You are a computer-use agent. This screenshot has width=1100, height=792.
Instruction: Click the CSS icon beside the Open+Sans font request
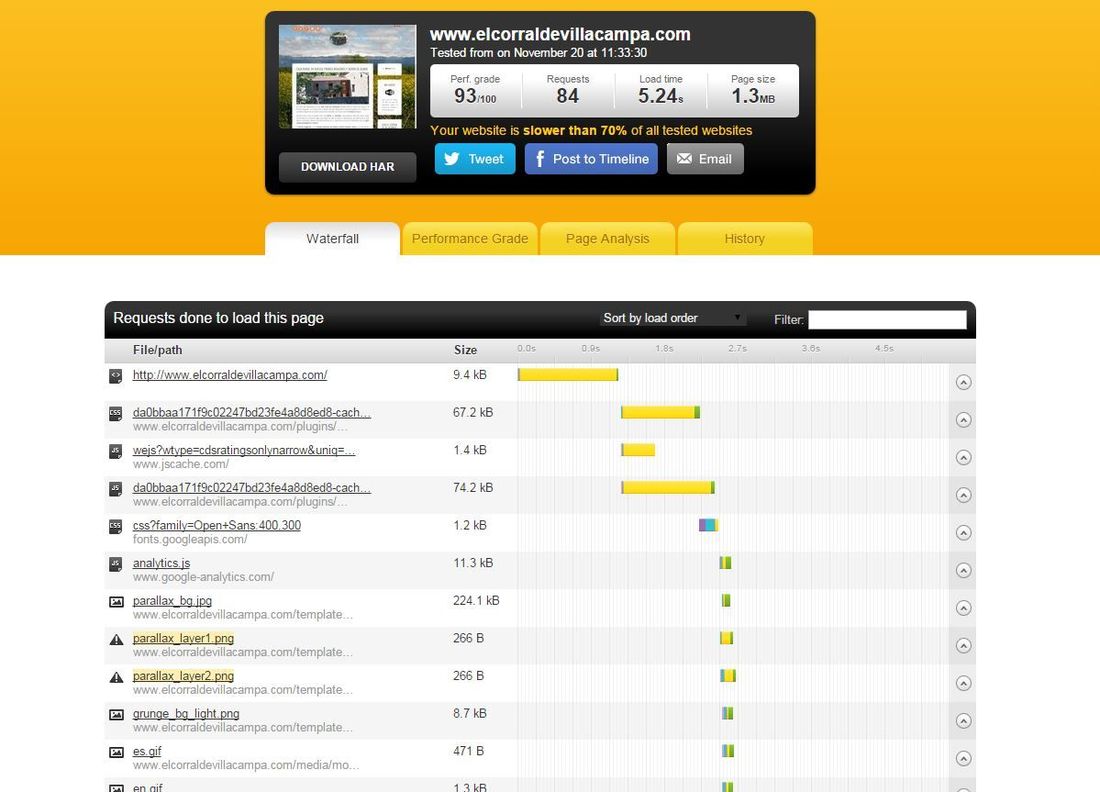coord(116,526)
